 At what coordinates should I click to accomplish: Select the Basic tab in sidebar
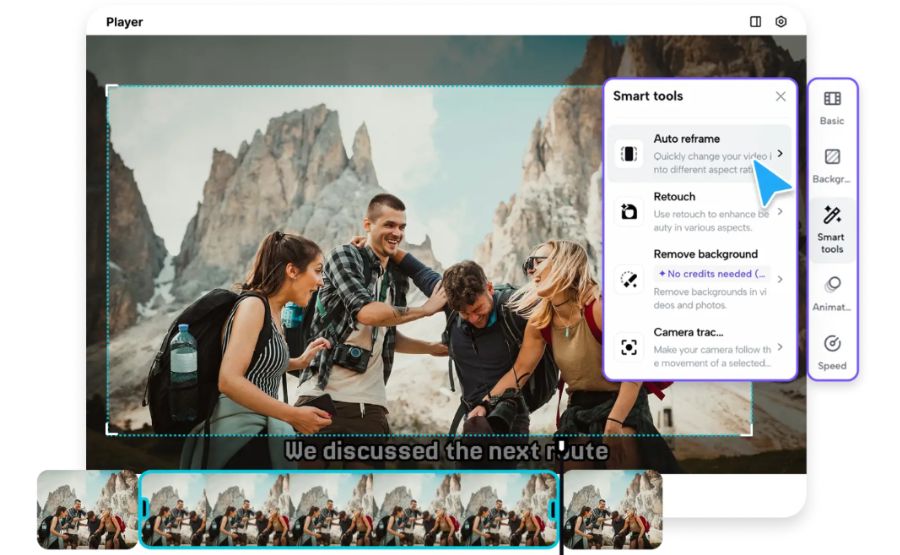[x=832, y=108]
